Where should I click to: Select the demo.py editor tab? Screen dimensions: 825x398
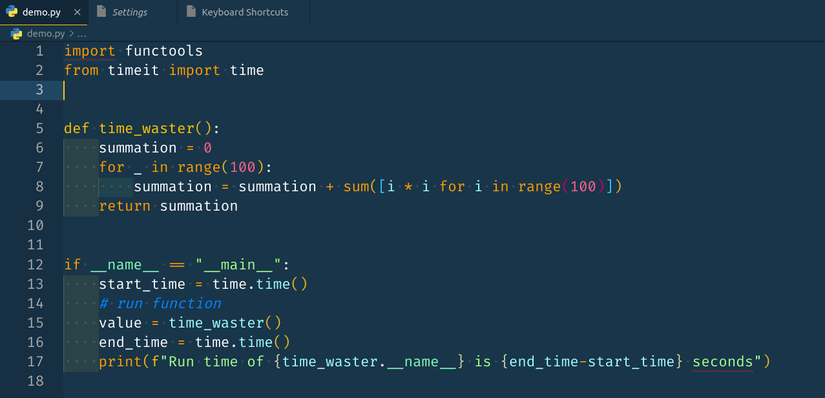[44, 12]
